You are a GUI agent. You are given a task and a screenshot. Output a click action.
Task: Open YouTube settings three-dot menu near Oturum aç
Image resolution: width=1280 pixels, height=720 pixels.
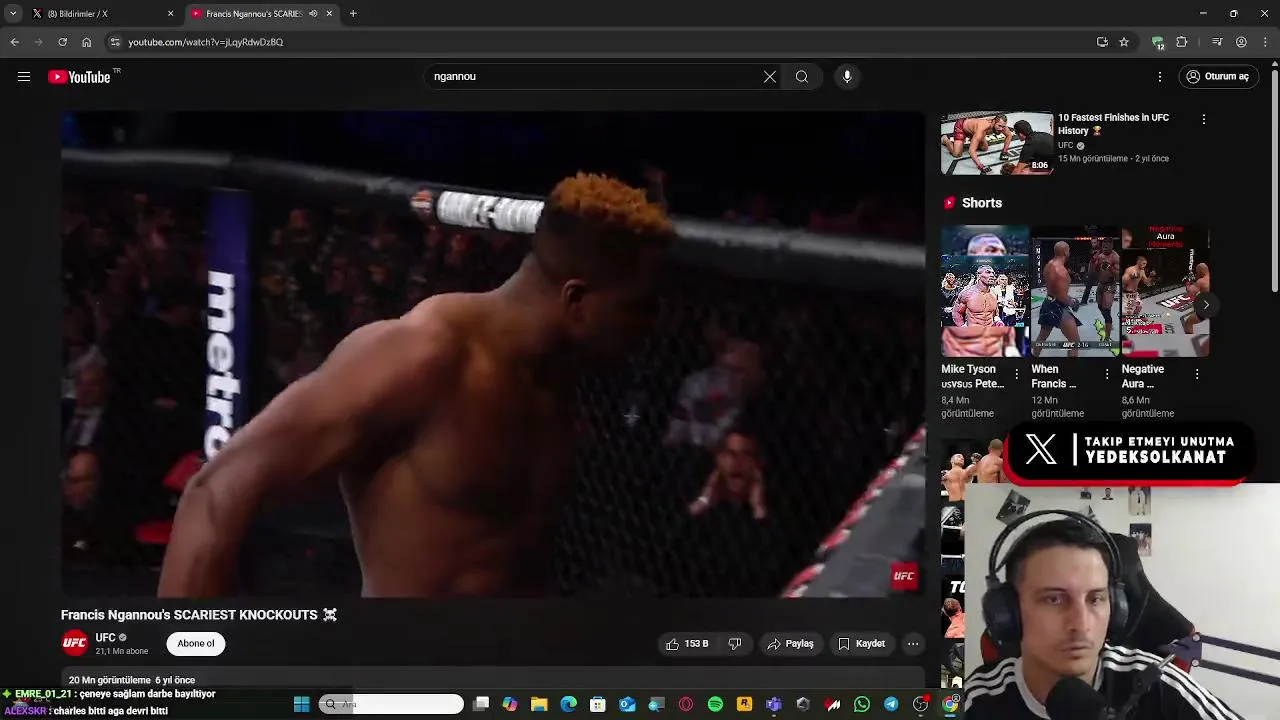[x=1160, y=77]
